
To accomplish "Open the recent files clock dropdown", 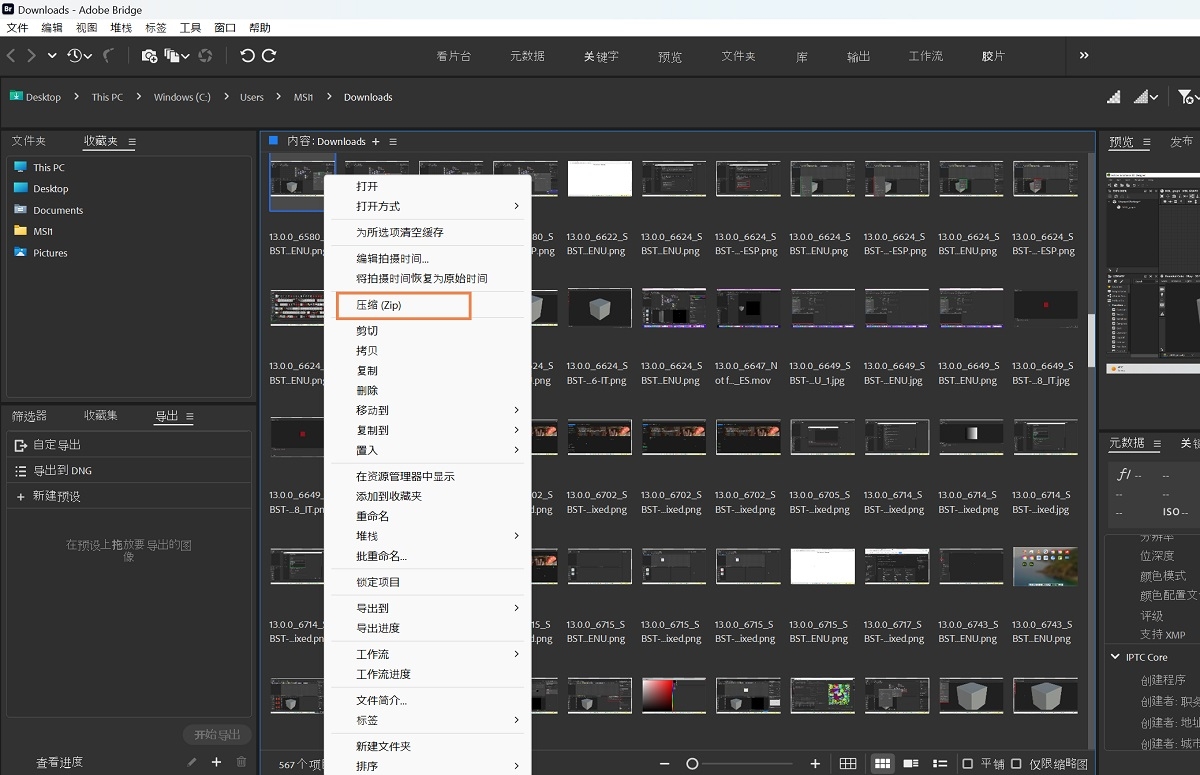I will [x=75, y=55].
